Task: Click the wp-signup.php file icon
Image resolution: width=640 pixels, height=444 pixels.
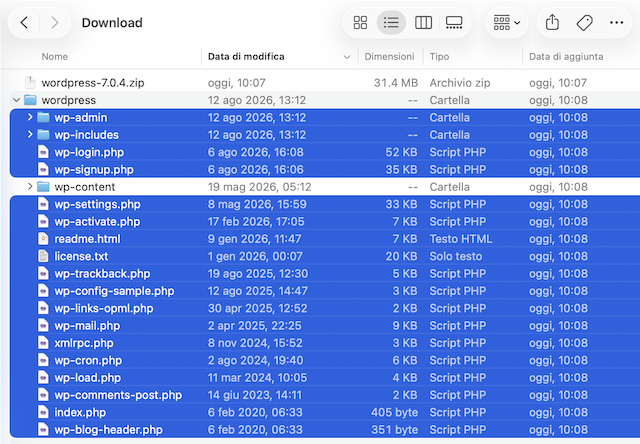Action: tap(43, 169)
